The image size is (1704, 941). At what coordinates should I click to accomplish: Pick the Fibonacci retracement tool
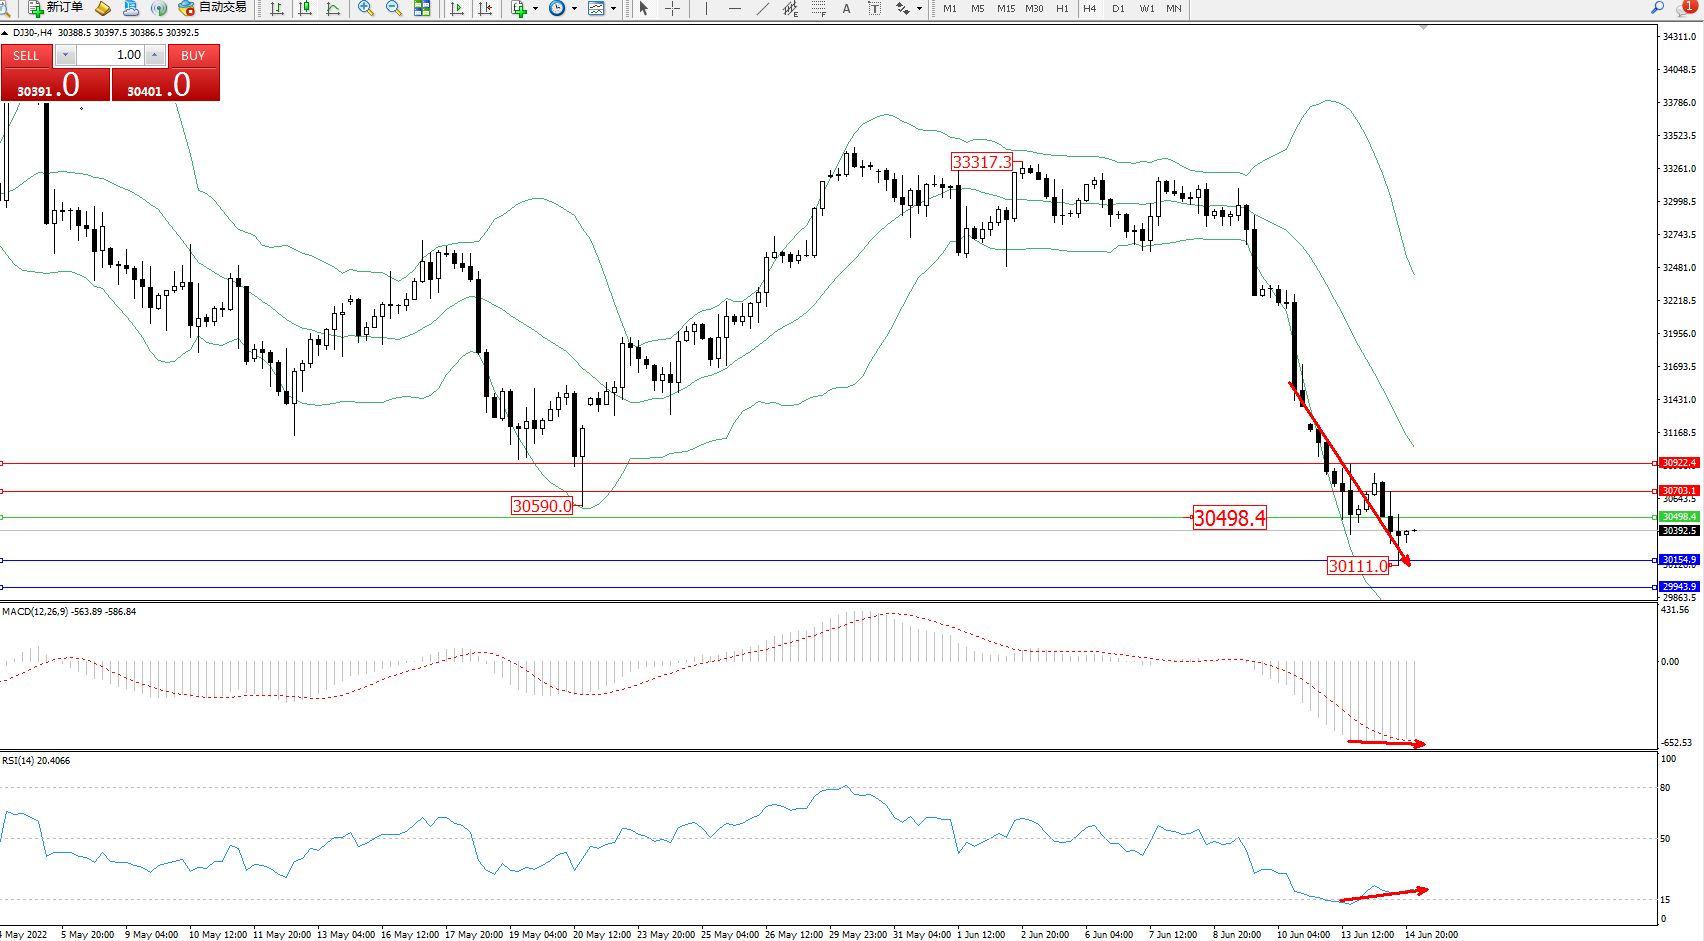818,8
